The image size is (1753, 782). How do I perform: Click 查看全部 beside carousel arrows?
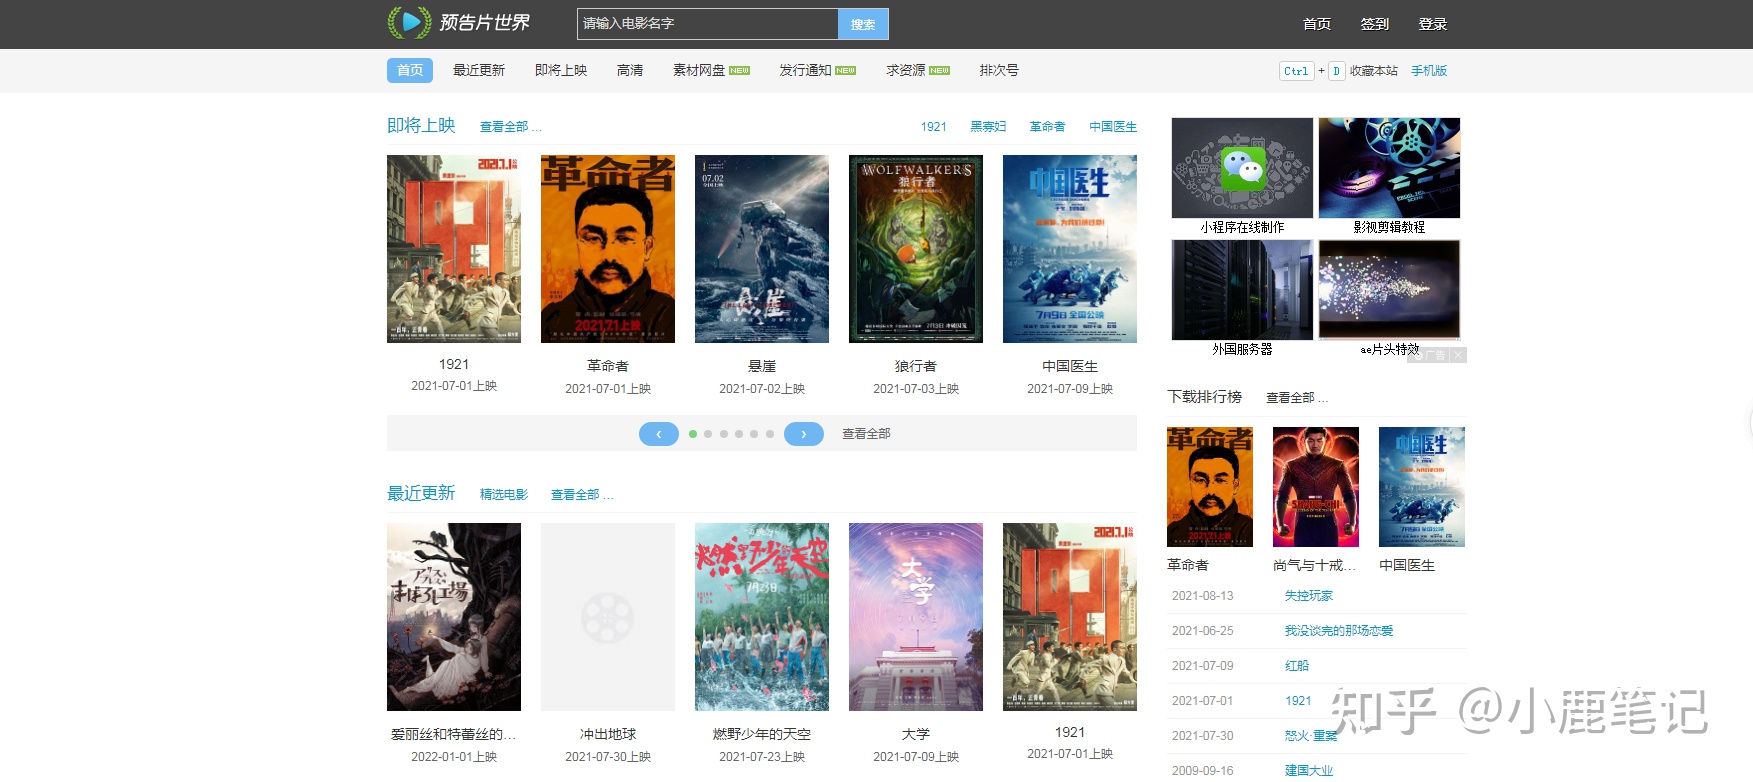point(866,434)
